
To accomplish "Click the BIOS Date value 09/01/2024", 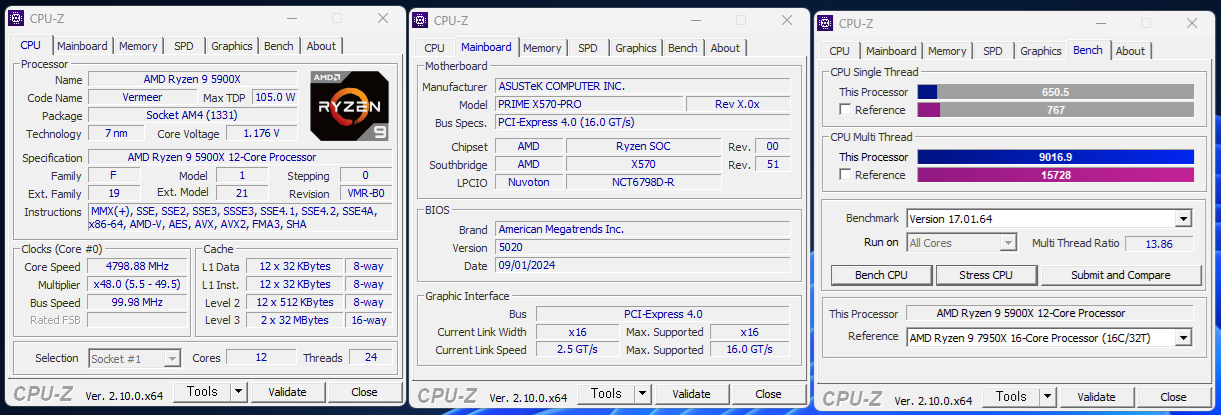I will tap(642, 265).
